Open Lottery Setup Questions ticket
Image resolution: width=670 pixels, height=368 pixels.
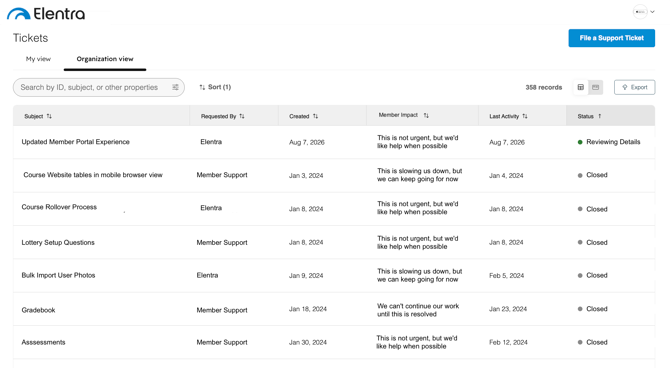click(58, 242)
